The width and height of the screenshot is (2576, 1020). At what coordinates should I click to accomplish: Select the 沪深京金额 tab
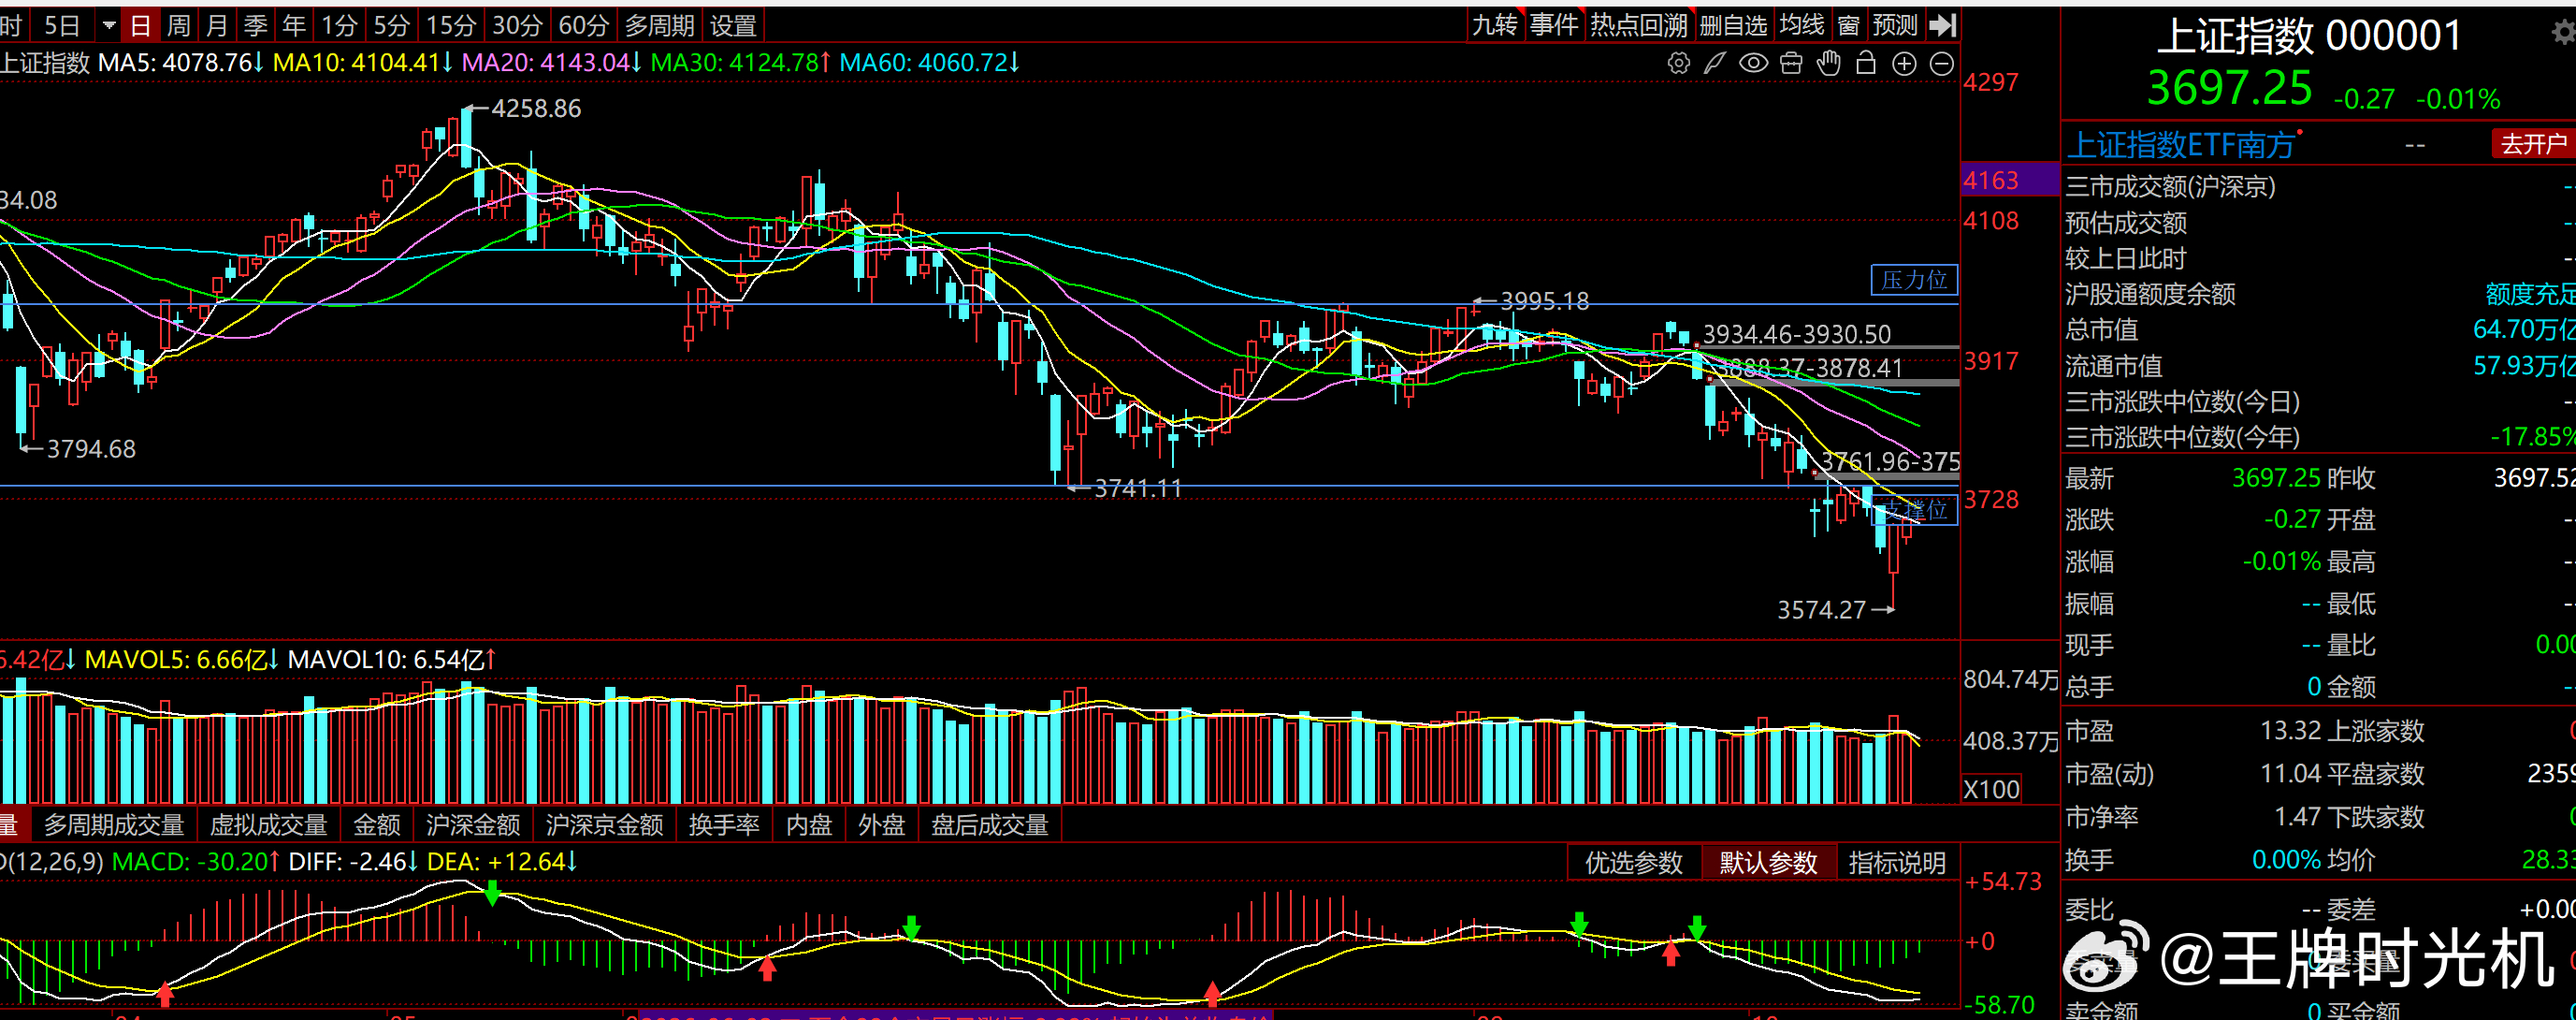point(604,825)
